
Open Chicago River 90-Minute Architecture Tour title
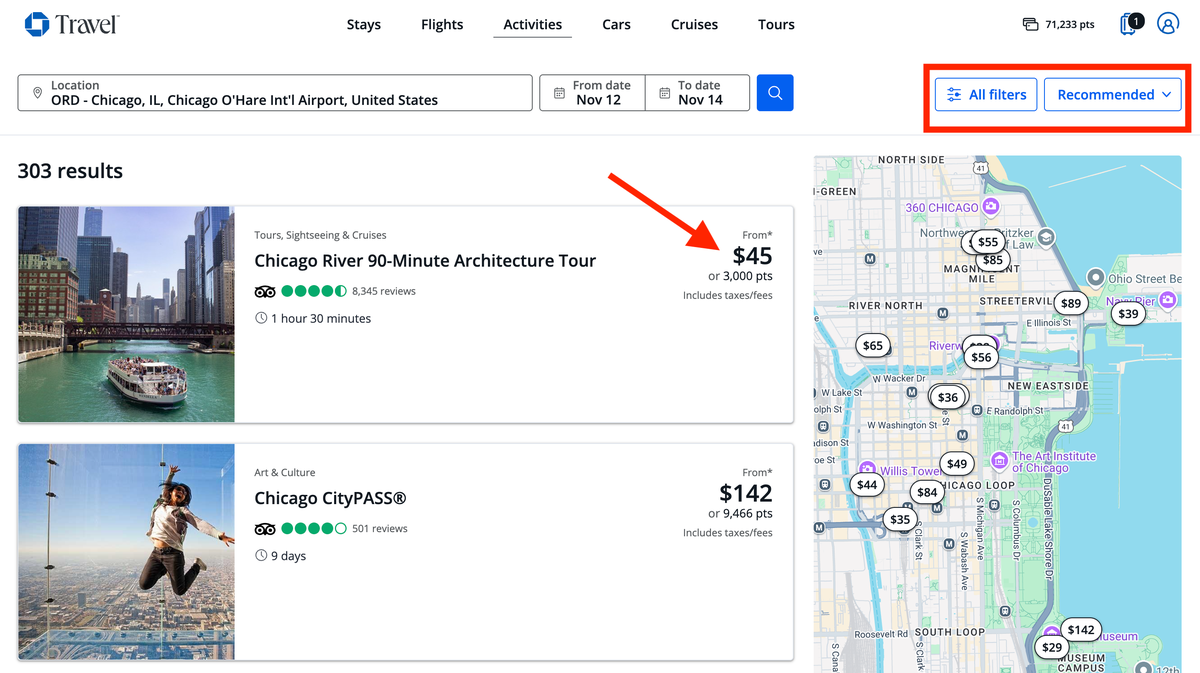click(425, 261)
